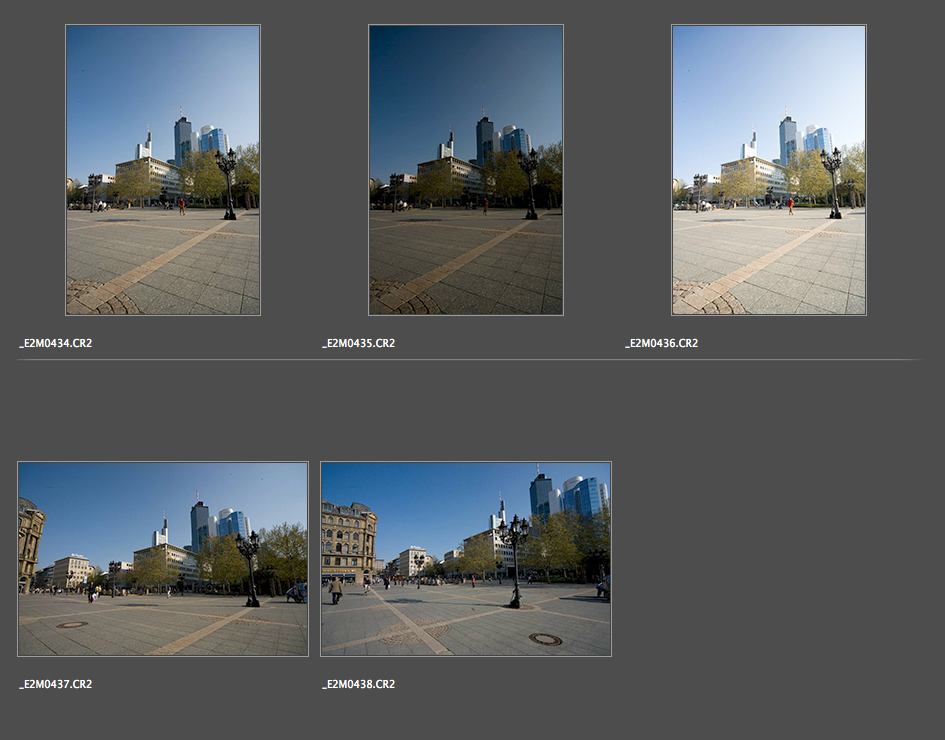Click the glass towers in _E2M0437.CR2 thumbnail
This screenshot has height=740, width=945.
click(232, 524)
